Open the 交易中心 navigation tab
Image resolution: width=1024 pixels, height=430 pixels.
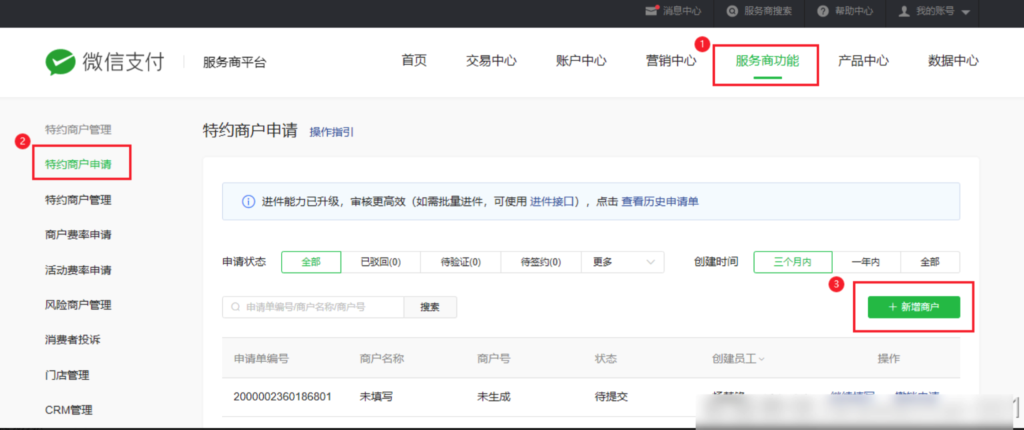[491, 61]
